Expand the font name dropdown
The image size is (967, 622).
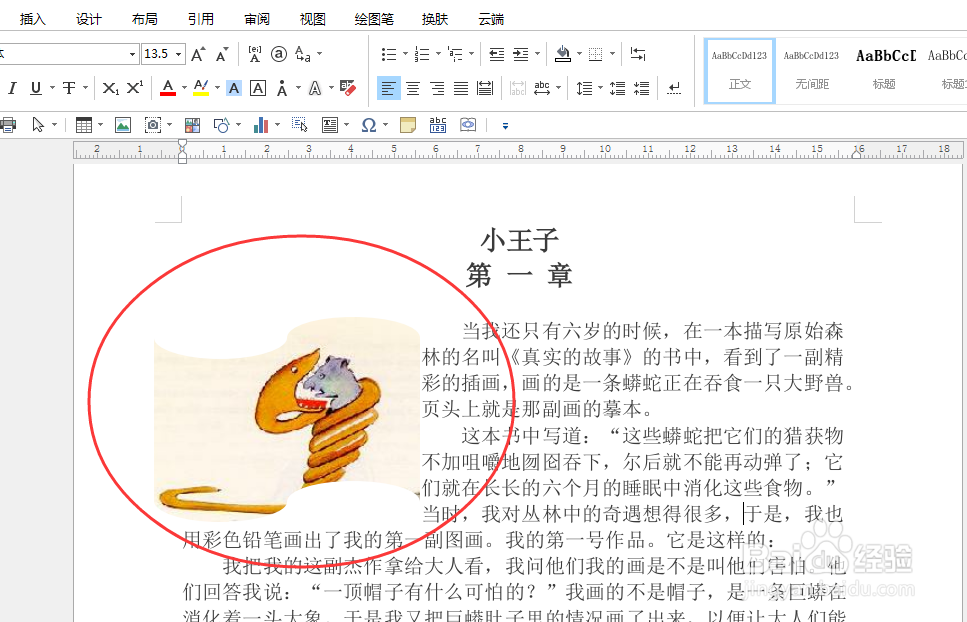coord(132,54)
